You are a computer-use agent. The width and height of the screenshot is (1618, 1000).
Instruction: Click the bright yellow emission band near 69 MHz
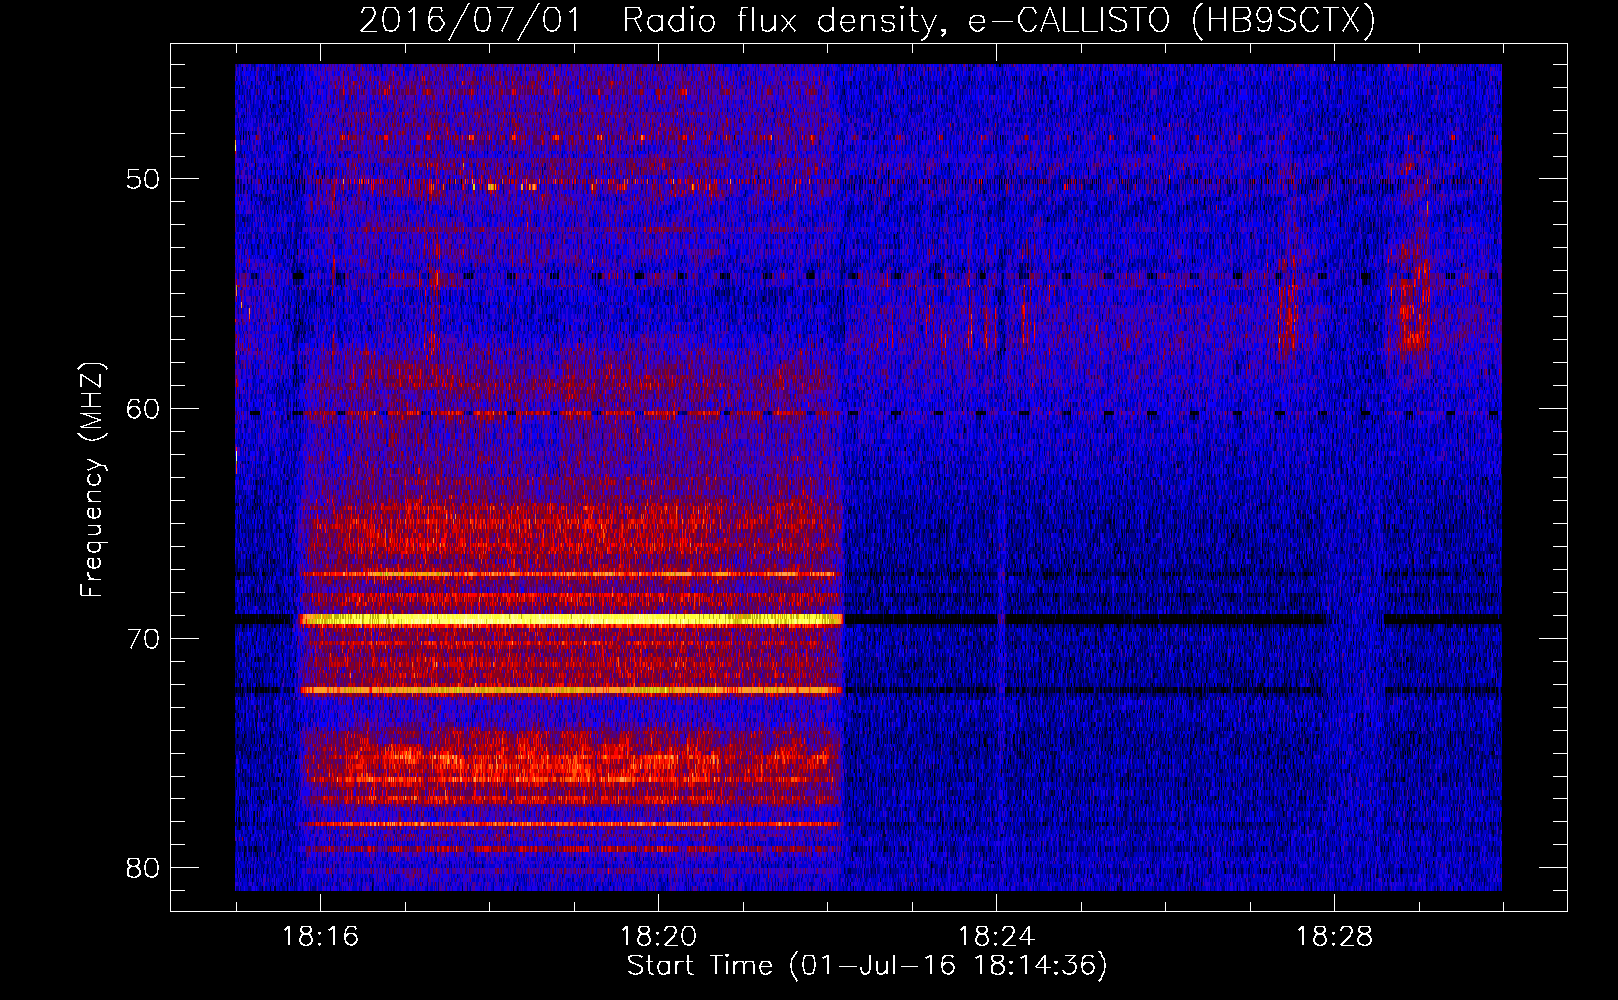point(571,620)
